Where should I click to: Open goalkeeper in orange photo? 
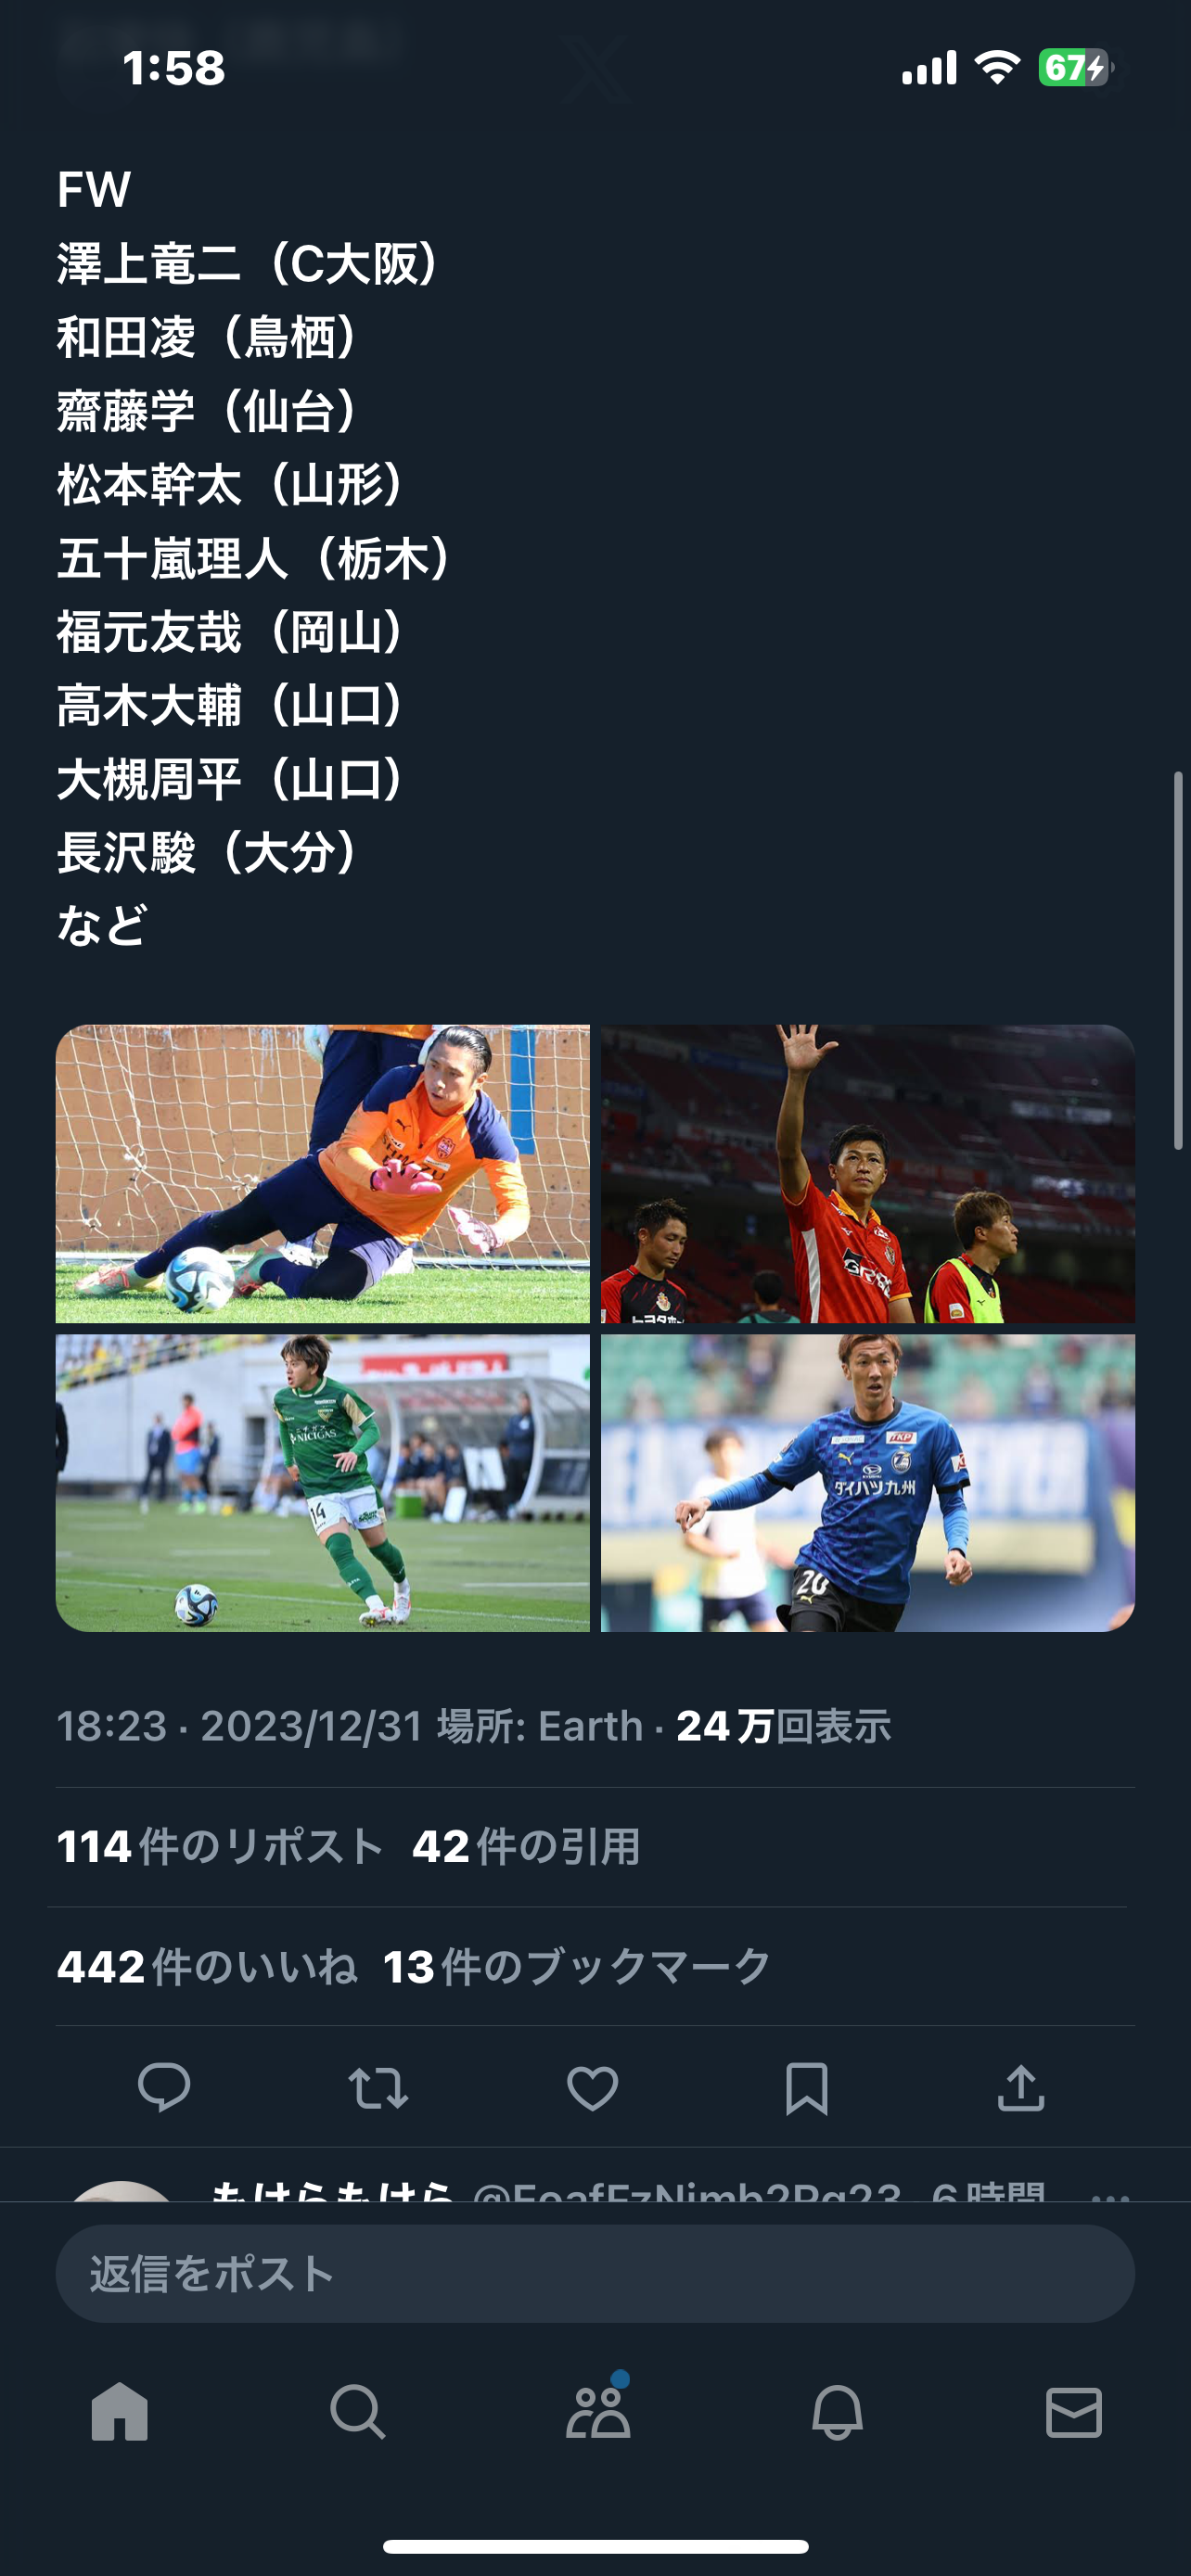click(x=323, y=1173)
